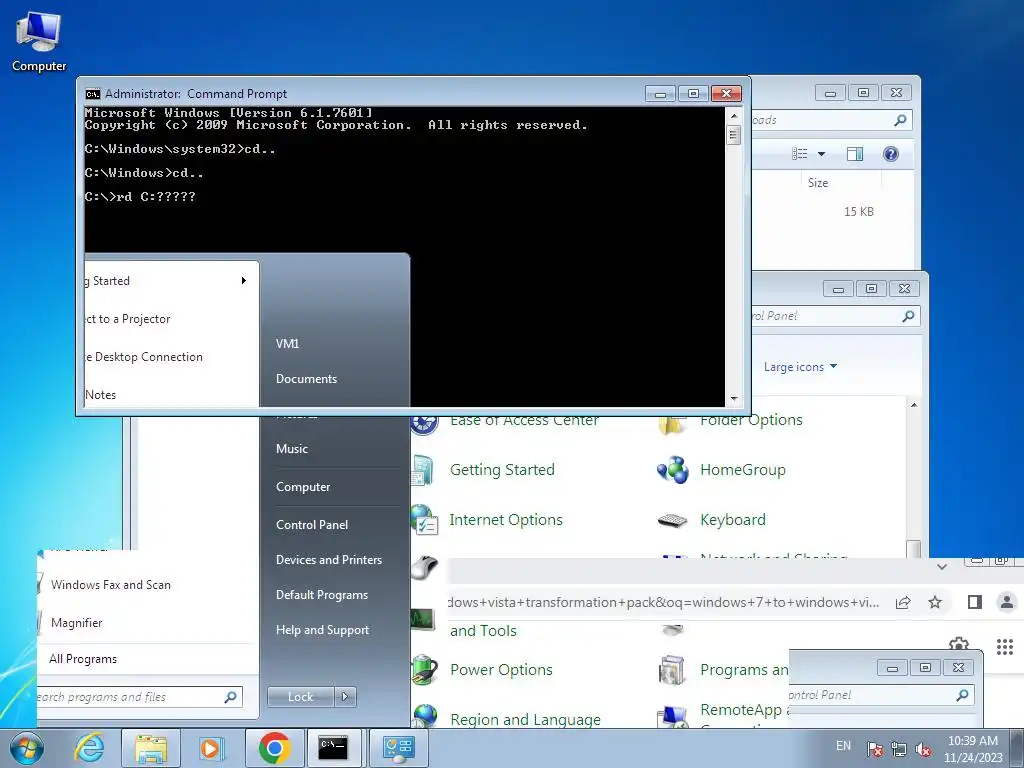Open the Power Options battery icon
1024x768 pixels.
click(x=424, y=669)
